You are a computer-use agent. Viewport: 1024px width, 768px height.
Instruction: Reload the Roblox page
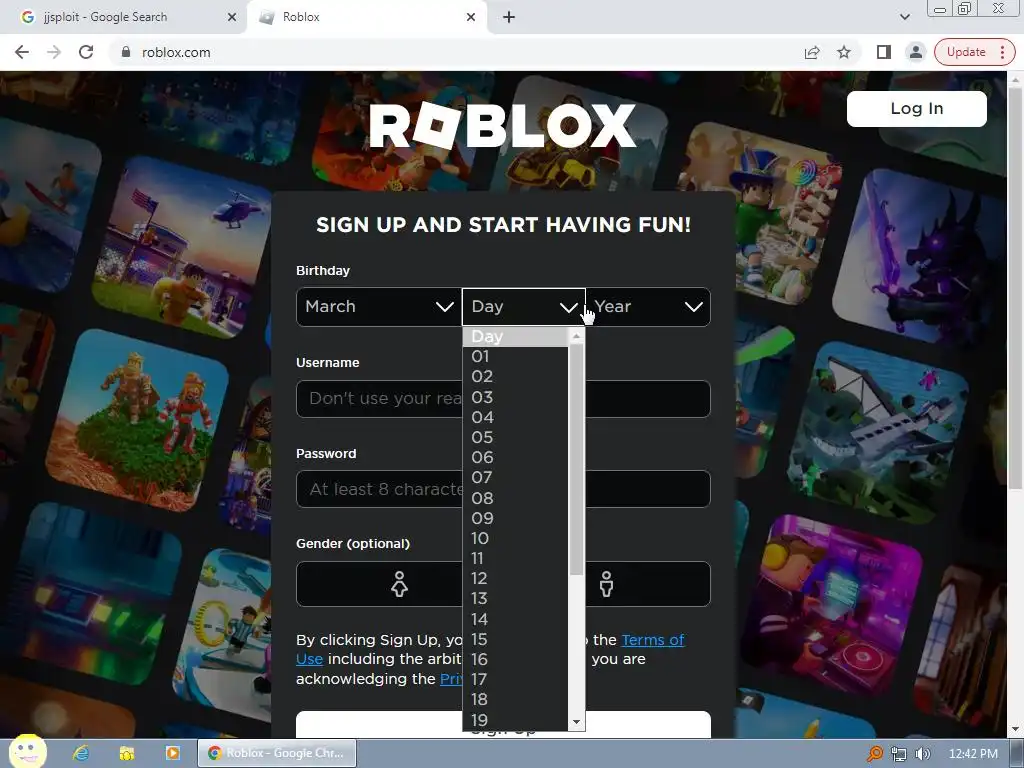86,52
